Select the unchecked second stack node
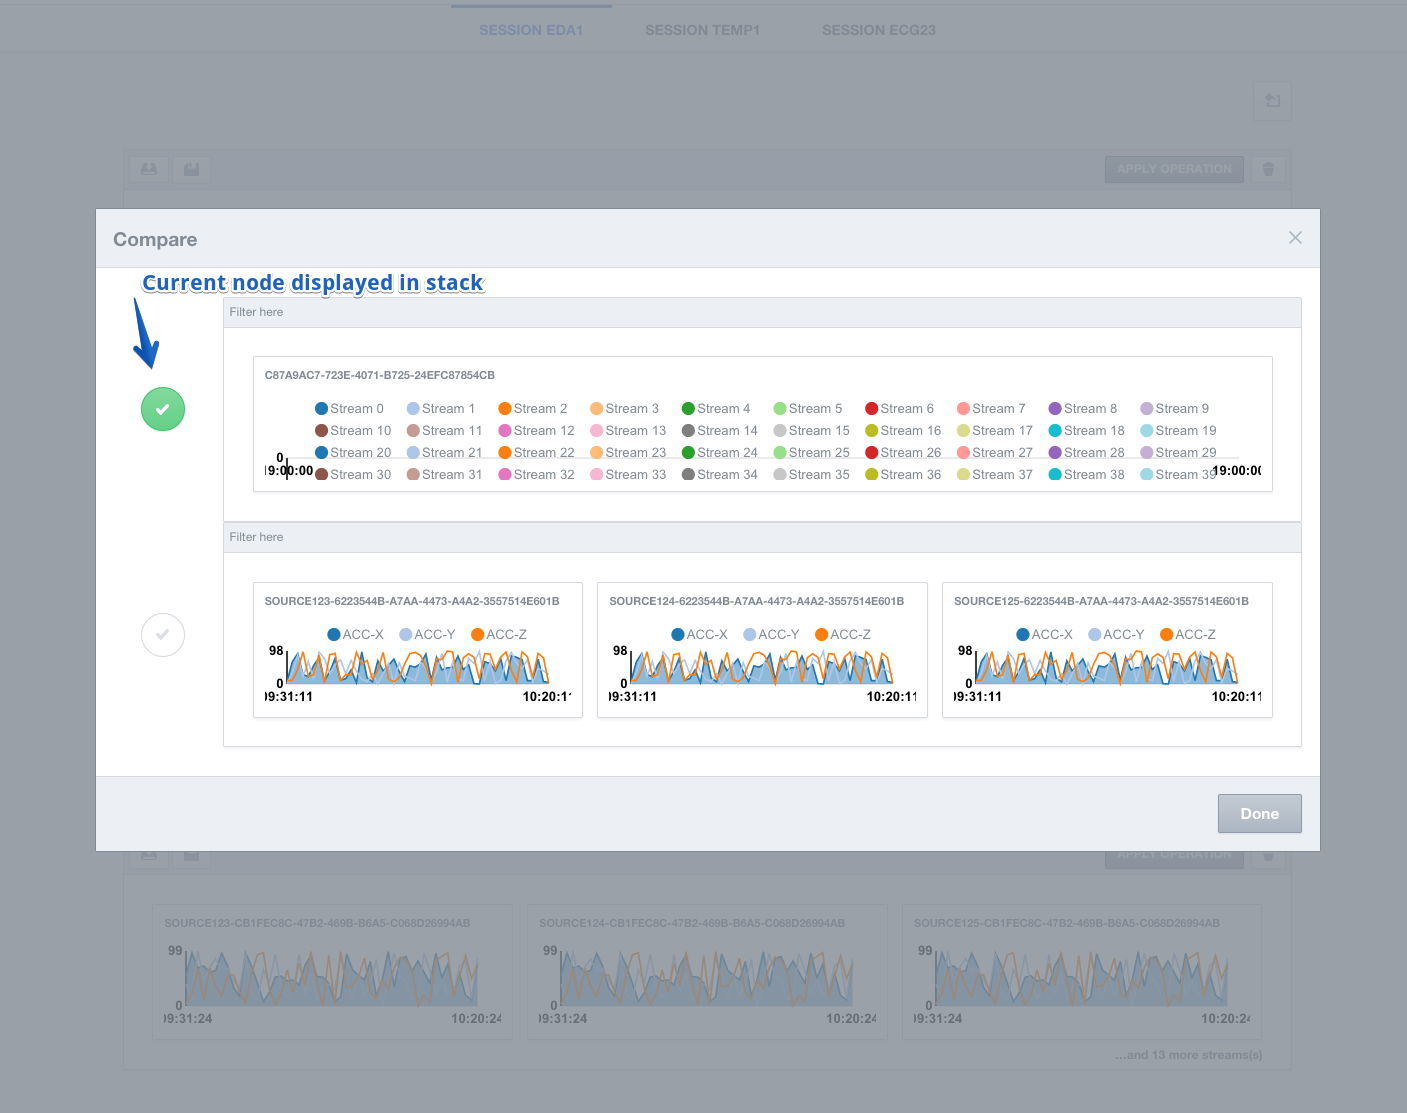Viewport: 1407px width, 1113px height. click(x=163, y=635)
